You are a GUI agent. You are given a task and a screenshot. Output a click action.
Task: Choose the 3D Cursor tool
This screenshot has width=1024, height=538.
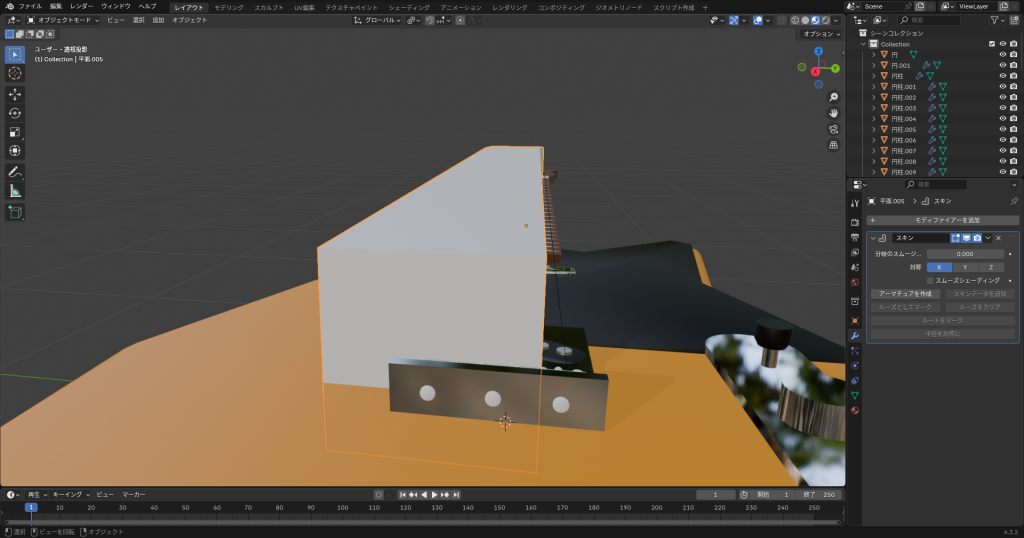(15, 73)
